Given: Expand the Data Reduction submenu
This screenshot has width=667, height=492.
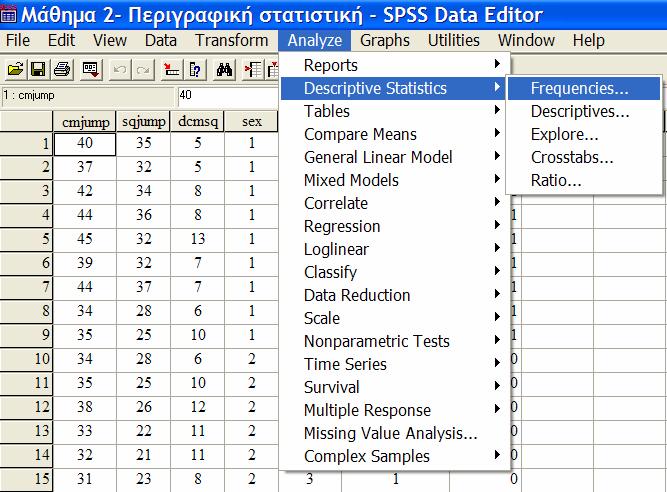Looking at the screenshot, I should [x=394, y=295].
